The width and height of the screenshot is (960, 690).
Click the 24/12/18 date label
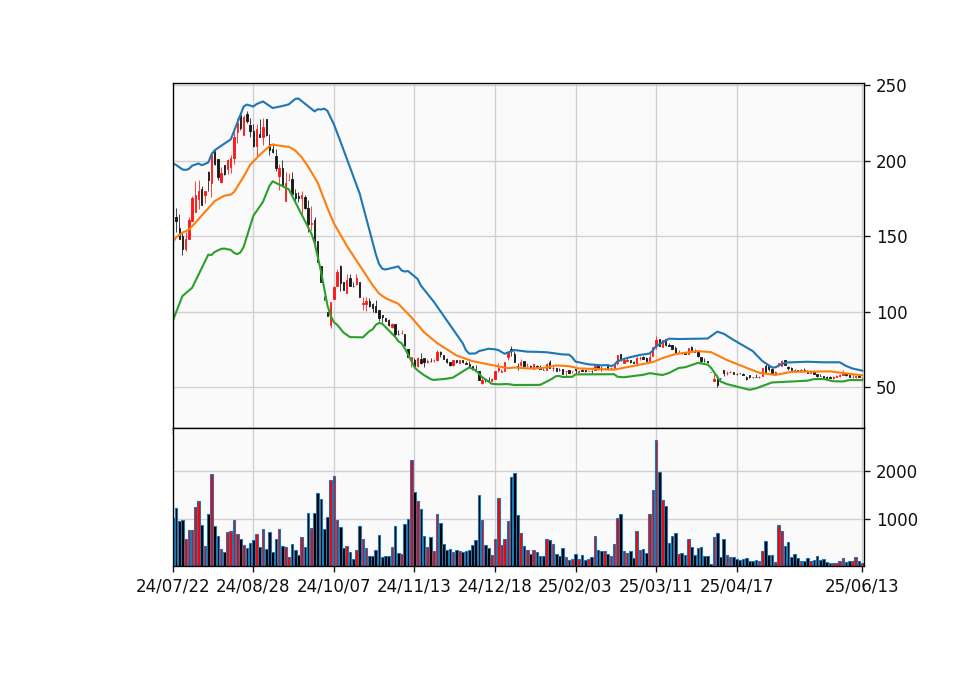click(x=495, y=586)
